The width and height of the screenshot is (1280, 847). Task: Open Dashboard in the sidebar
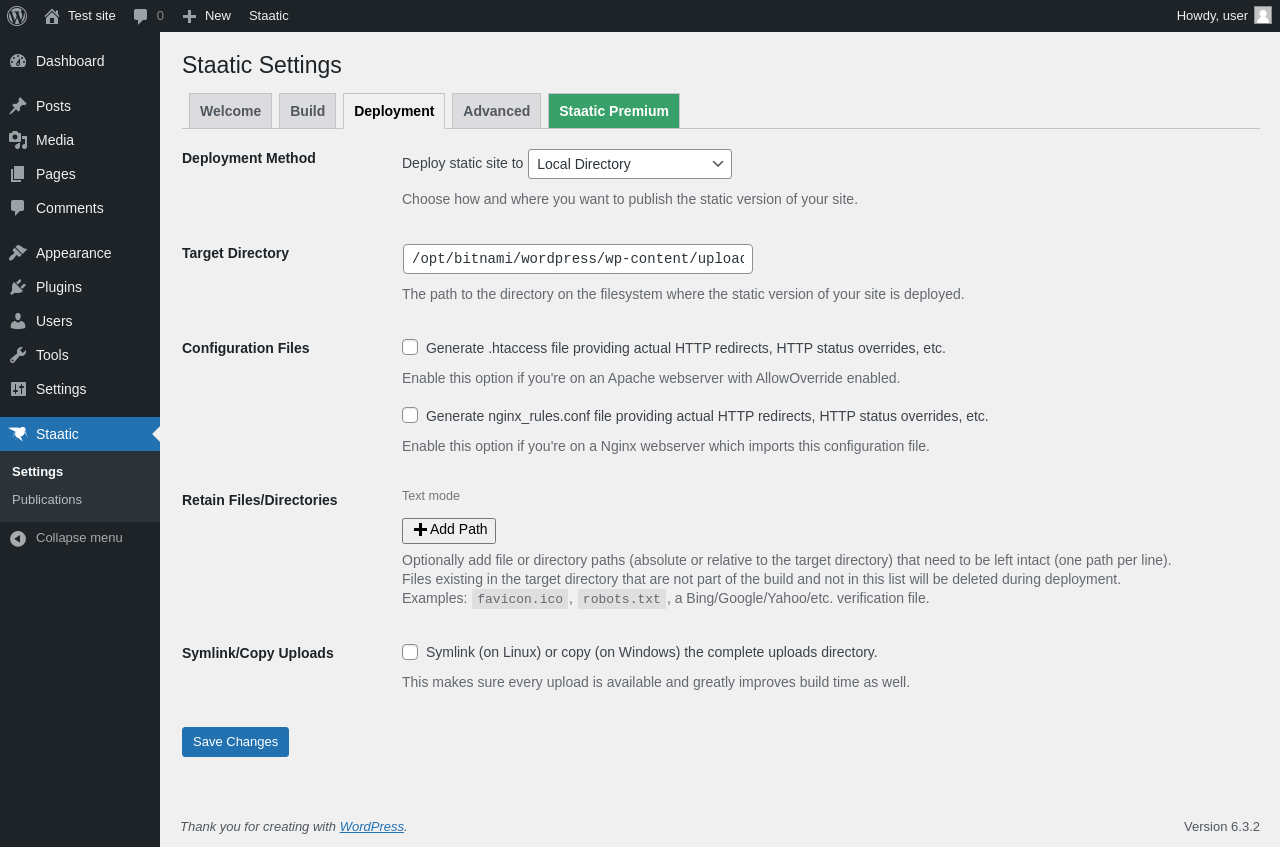(x=80, y=61)
